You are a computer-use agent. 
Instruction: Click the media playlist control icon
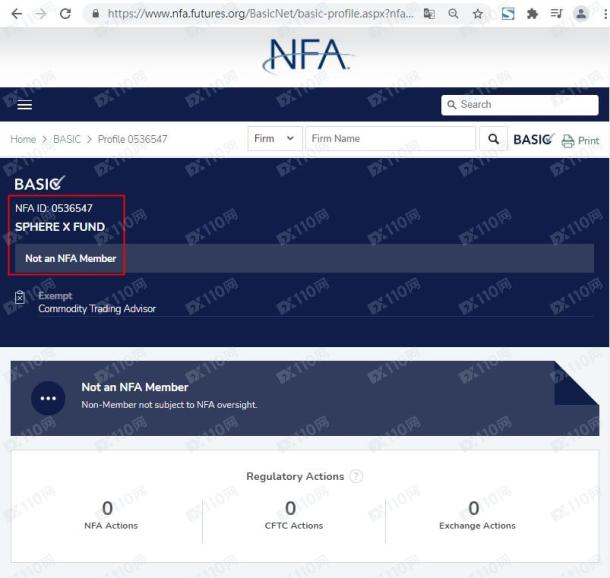pos(556,14)
